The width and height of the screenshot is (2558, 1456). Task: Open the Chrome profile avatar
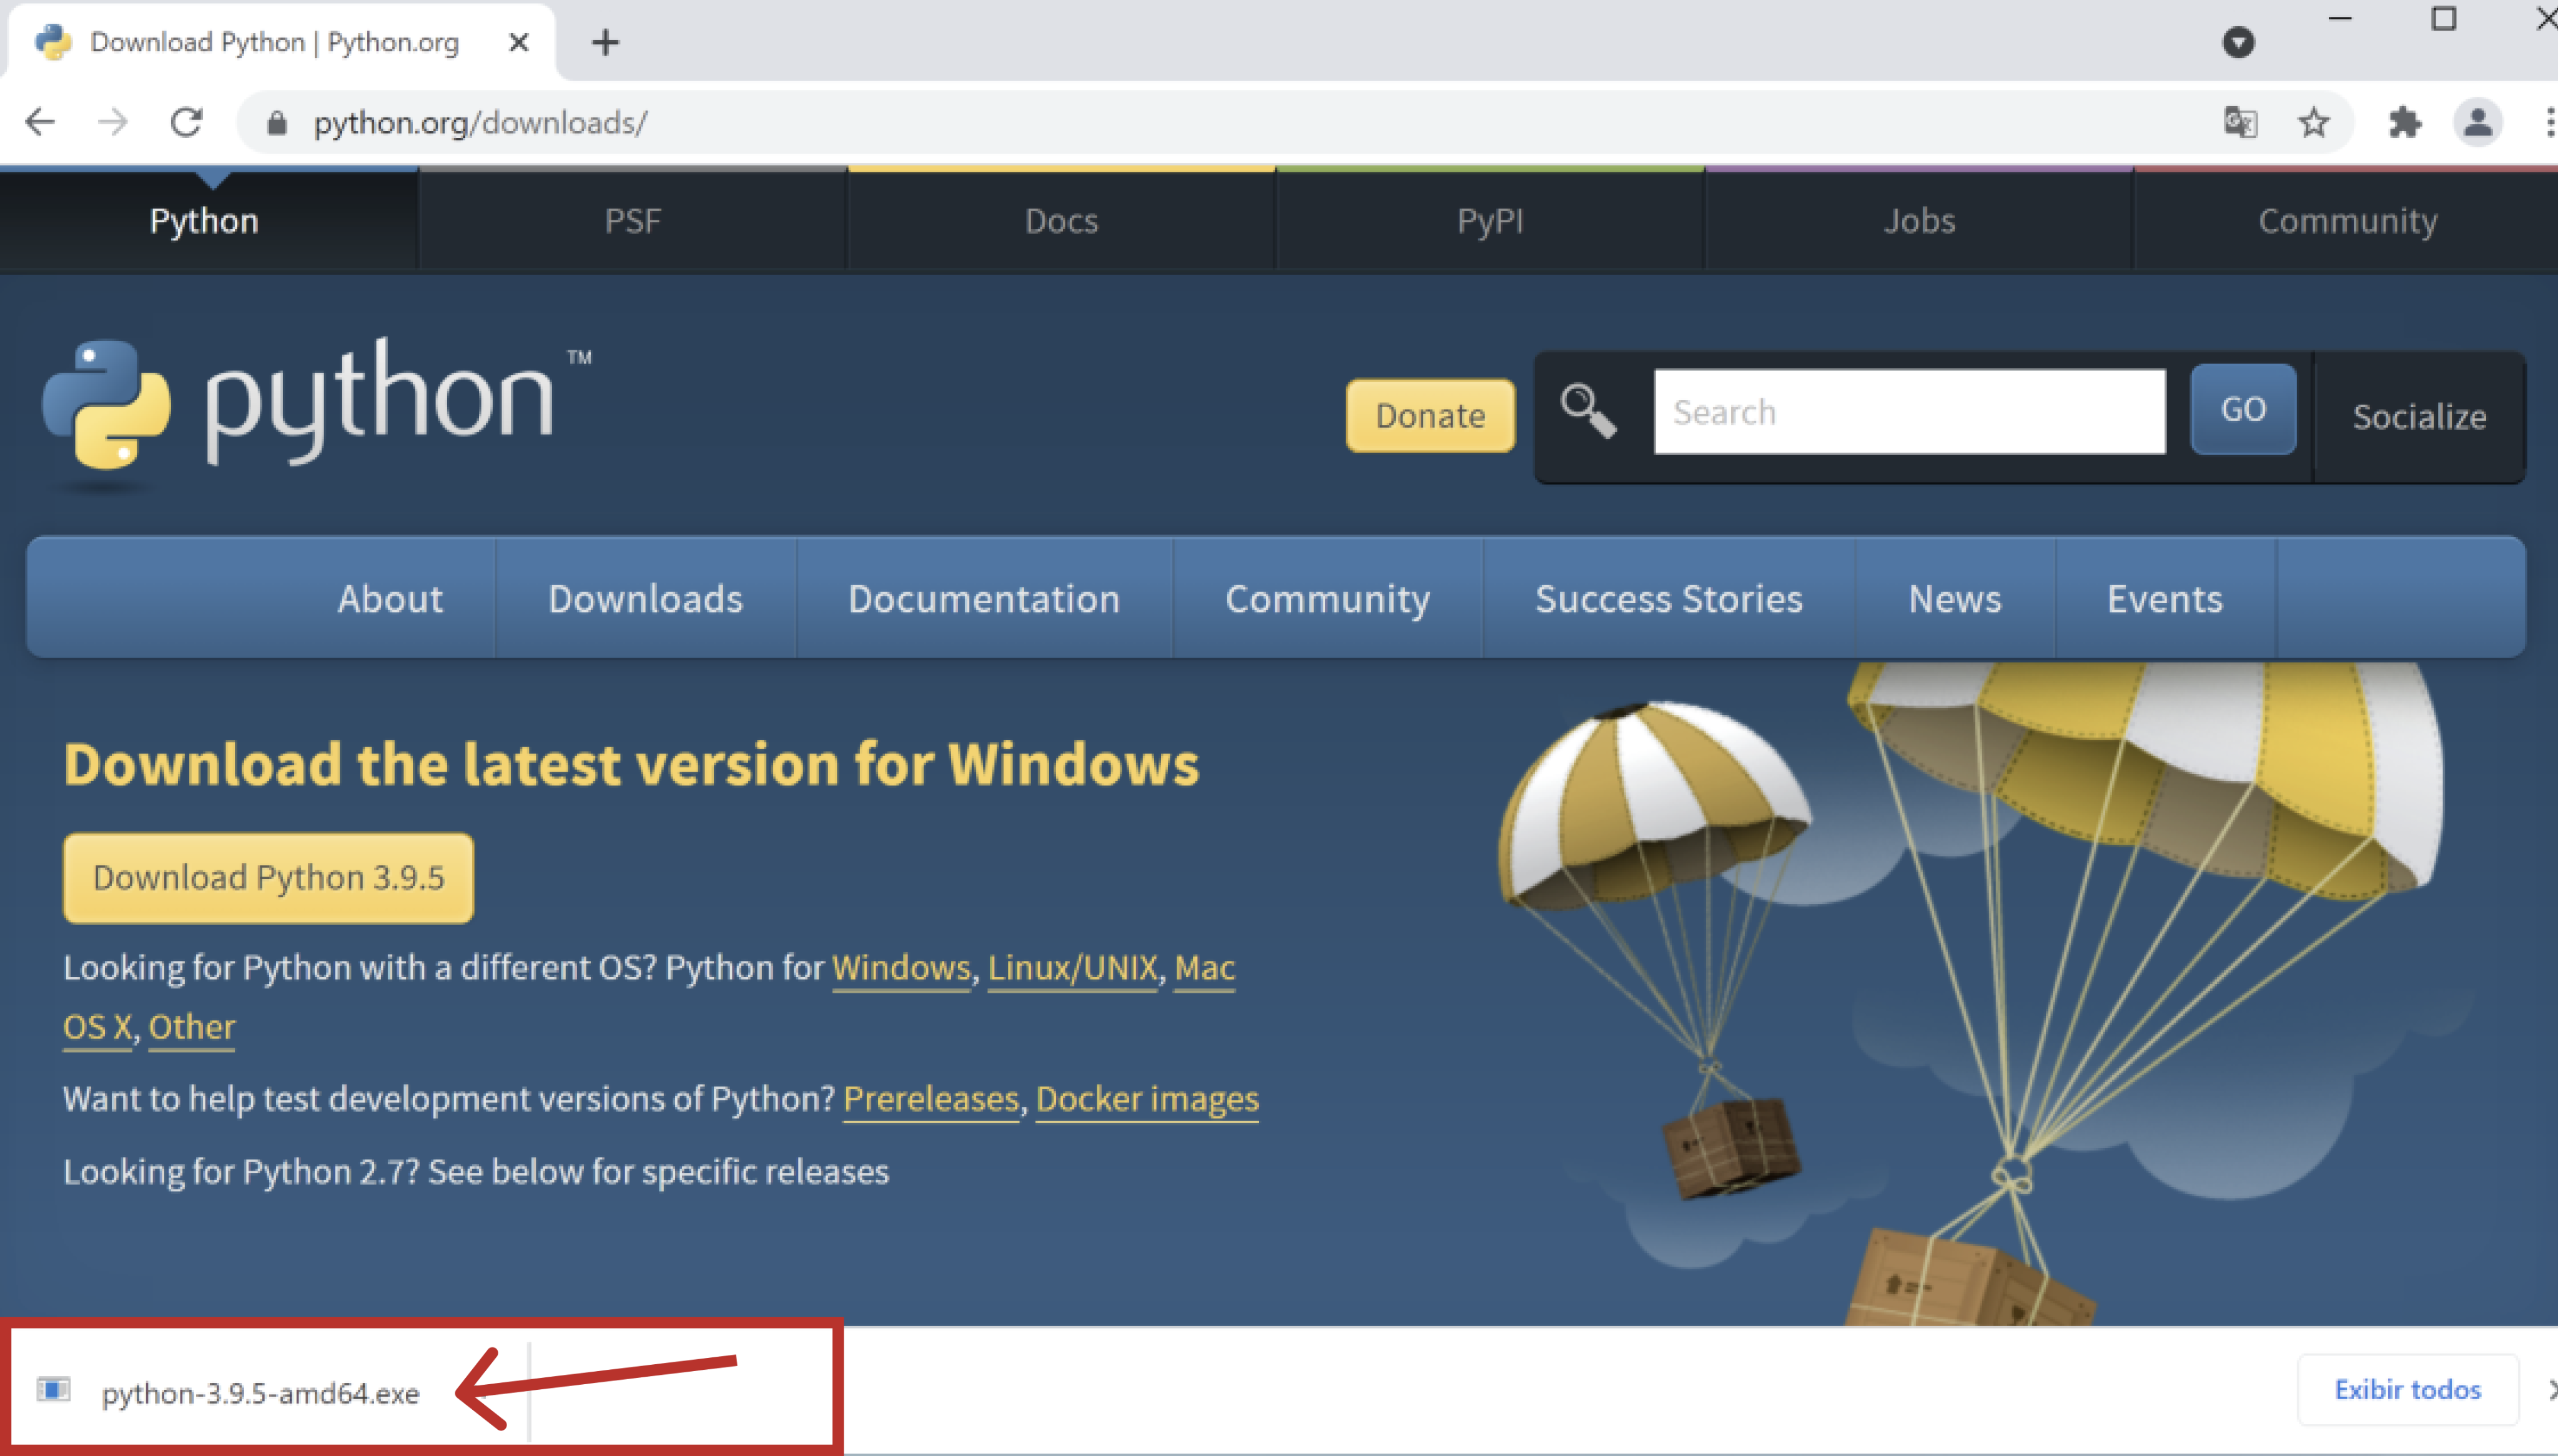2477,122
